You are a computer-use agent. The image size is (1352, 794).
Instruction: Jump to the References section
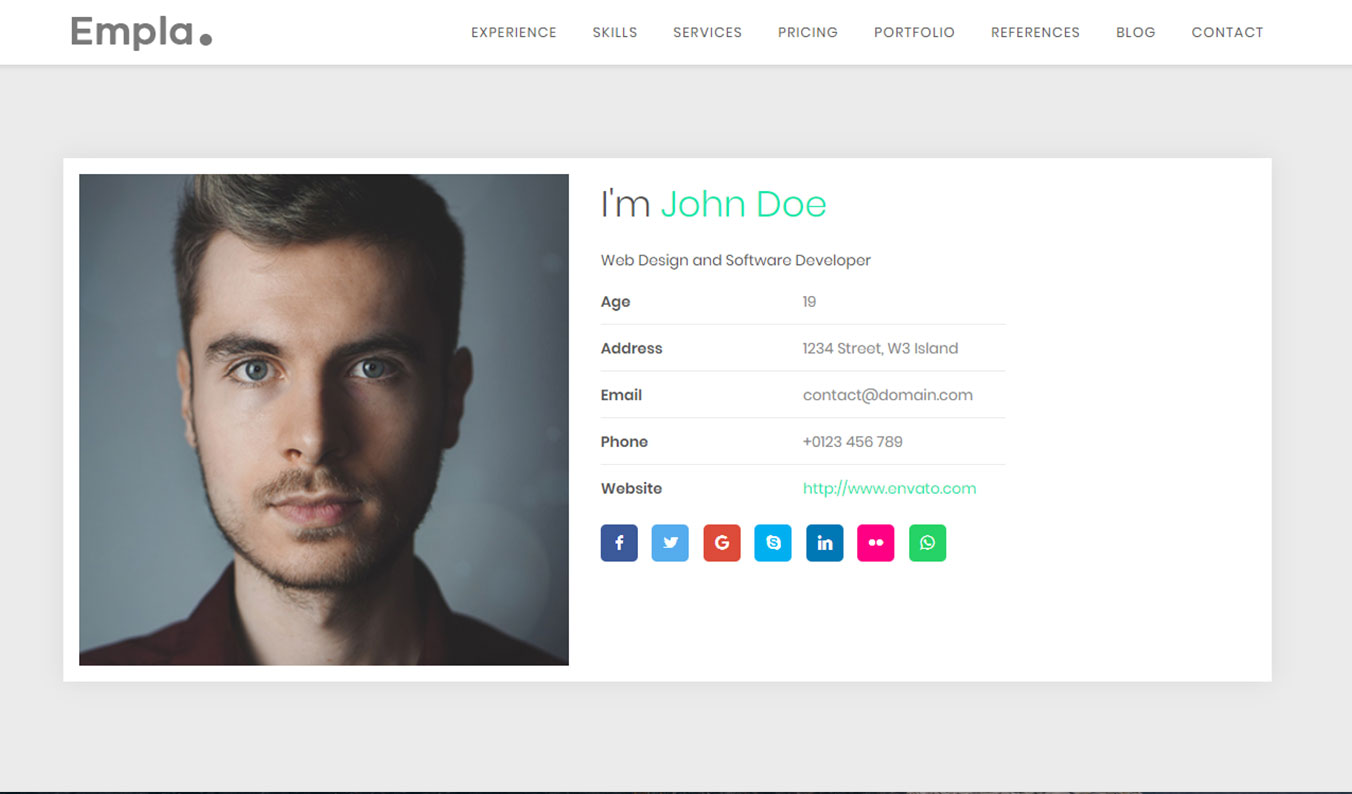point(1035,33)
